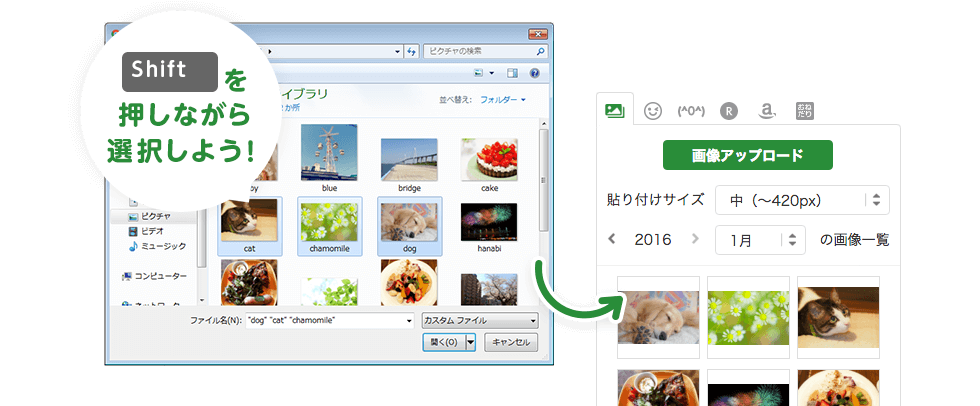Select the uploaded cat thumbnail in sidebar

tap(838, 317)
